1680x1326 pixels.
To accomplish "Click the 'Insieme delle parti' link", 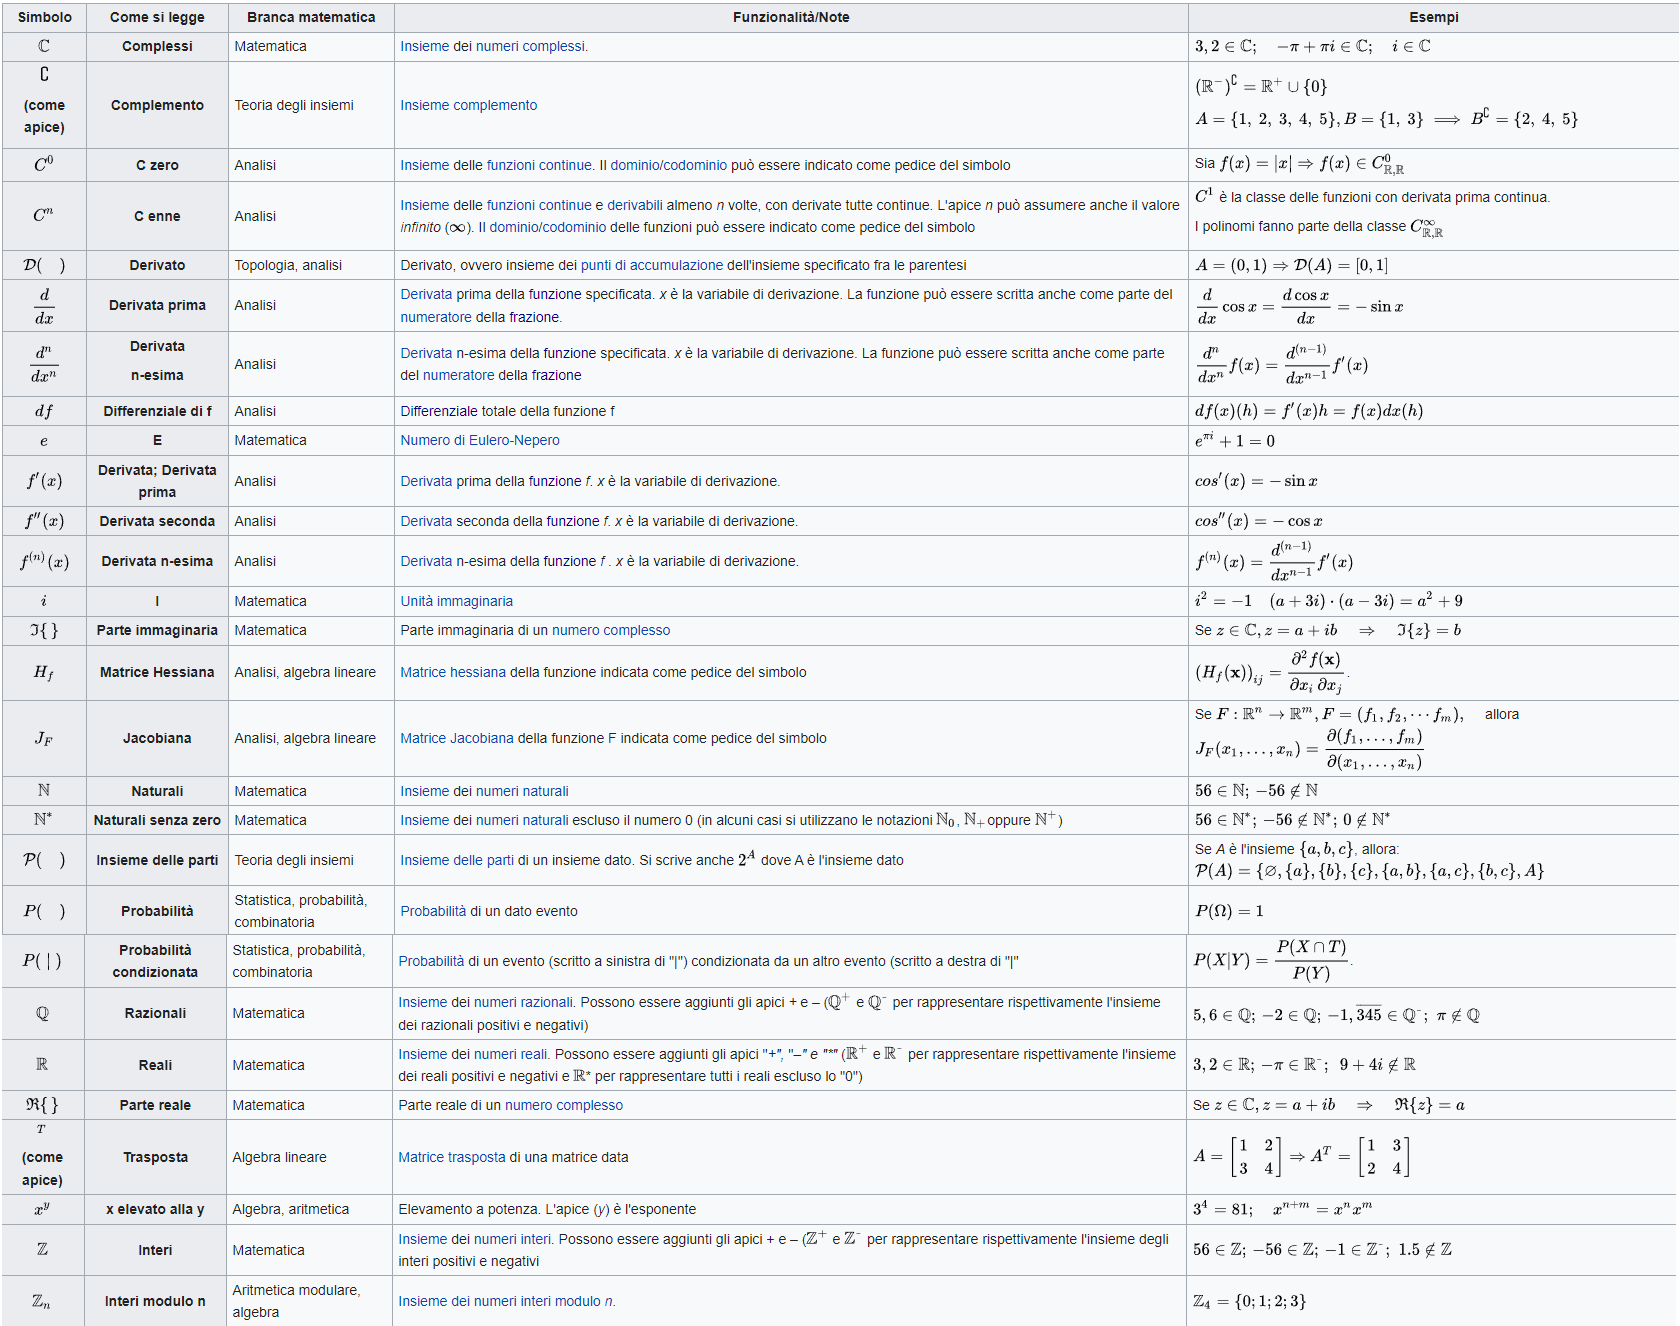I will (x=457, y=860).
